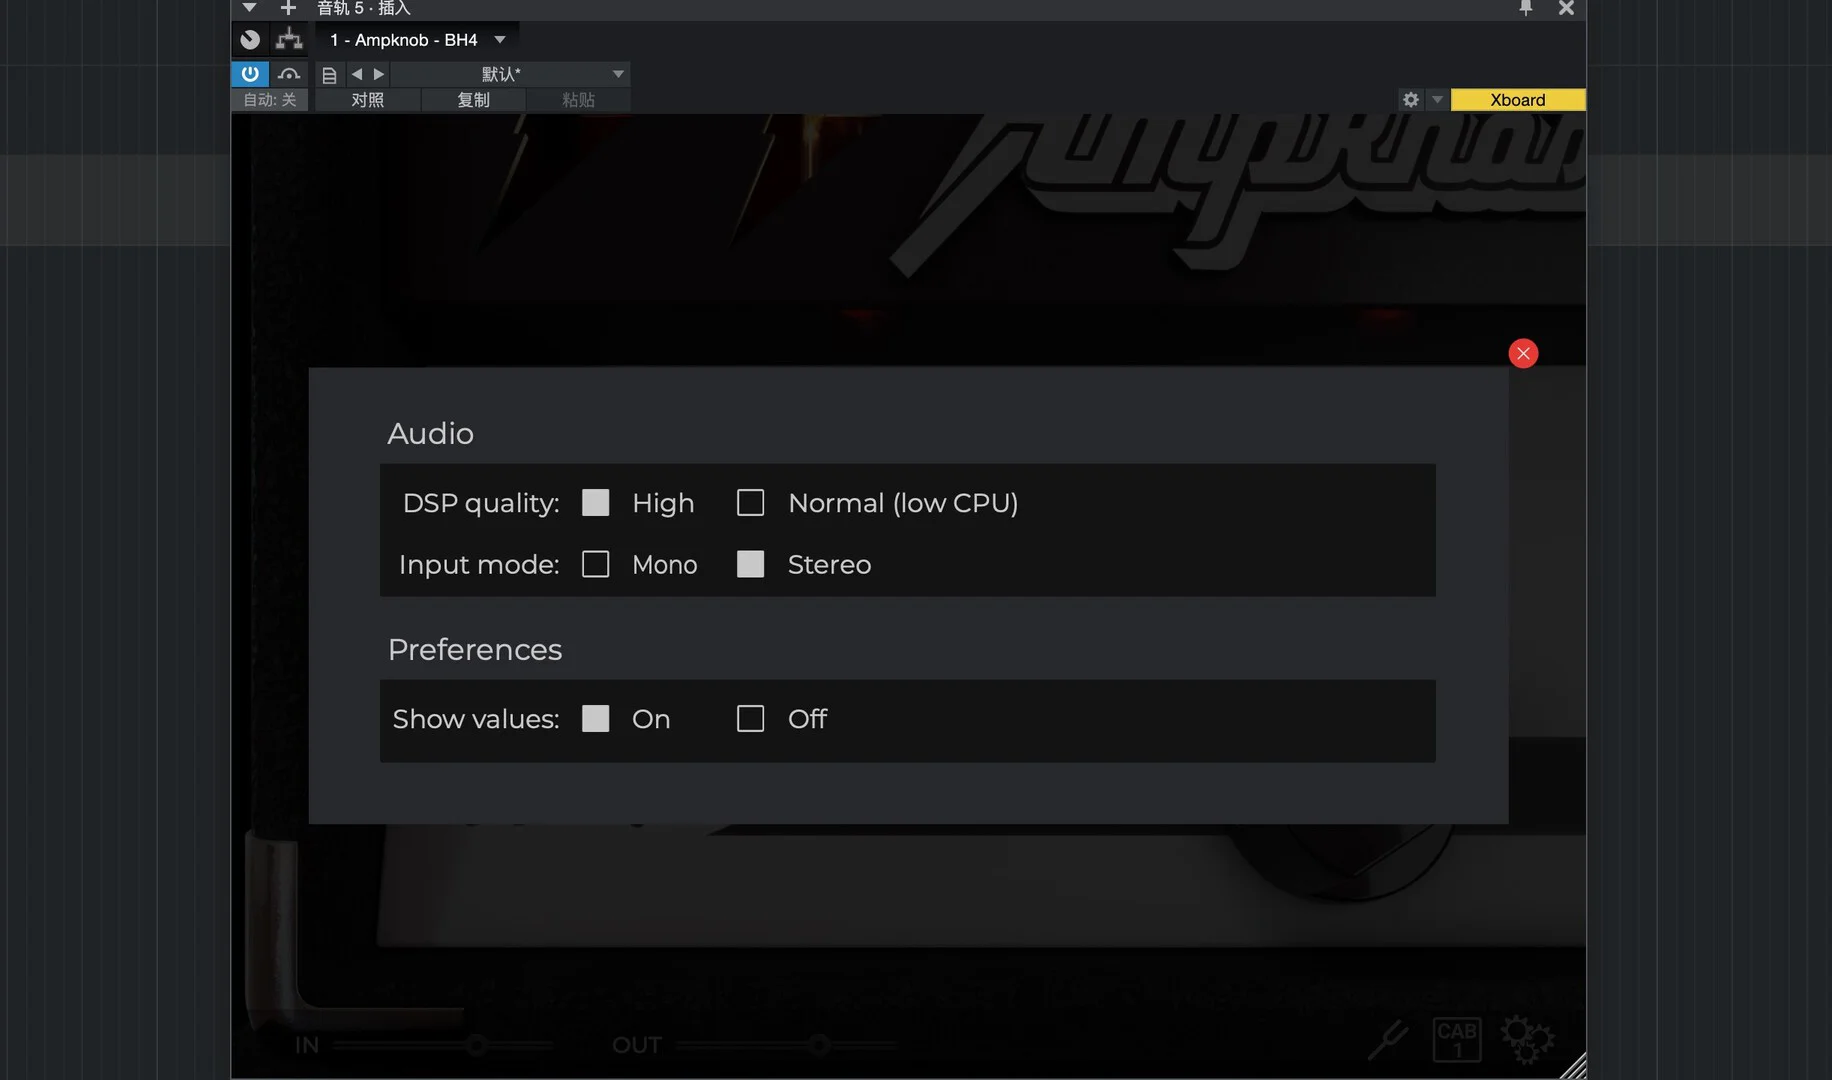This screenshot has height=1080, width=1832.
Task: Load the previous preset arrow
Action: [357, 74]
